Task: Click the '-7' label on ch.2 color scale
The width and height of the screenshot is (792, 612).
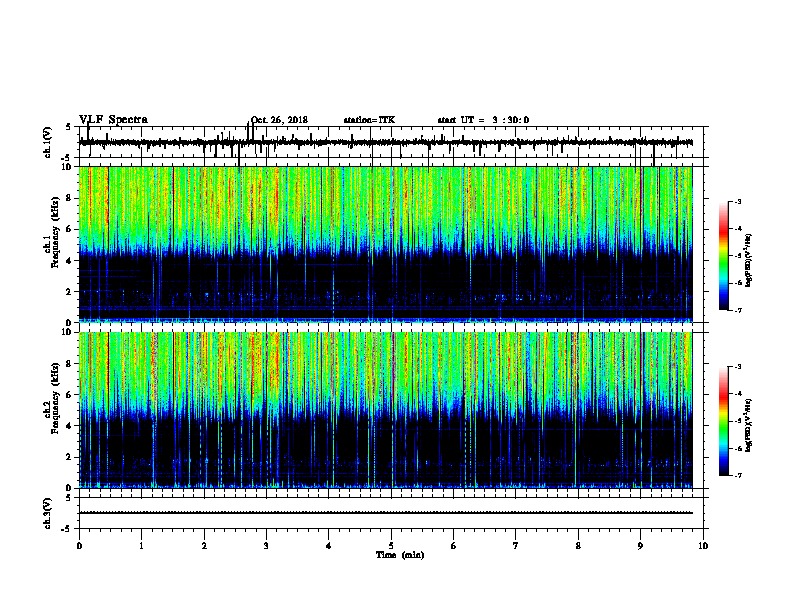Action: 737,475
